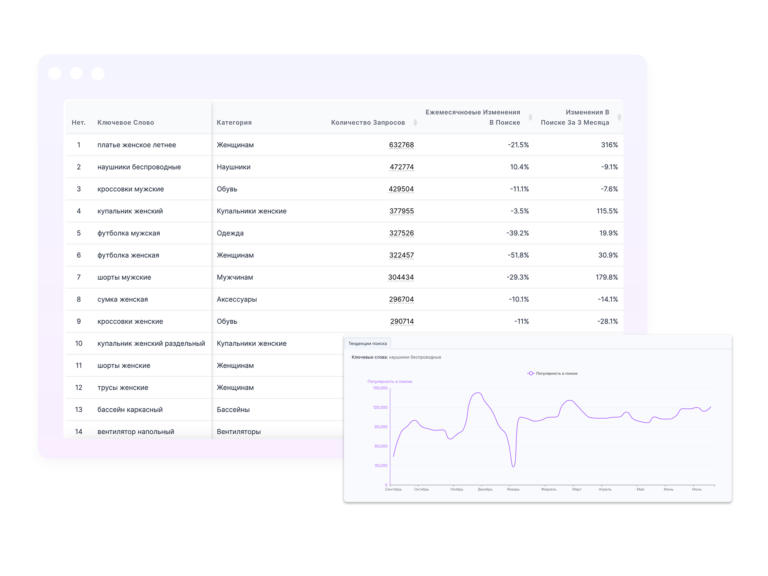
Task: Open the Тенденции поиска tab
Action: [367, 343]
